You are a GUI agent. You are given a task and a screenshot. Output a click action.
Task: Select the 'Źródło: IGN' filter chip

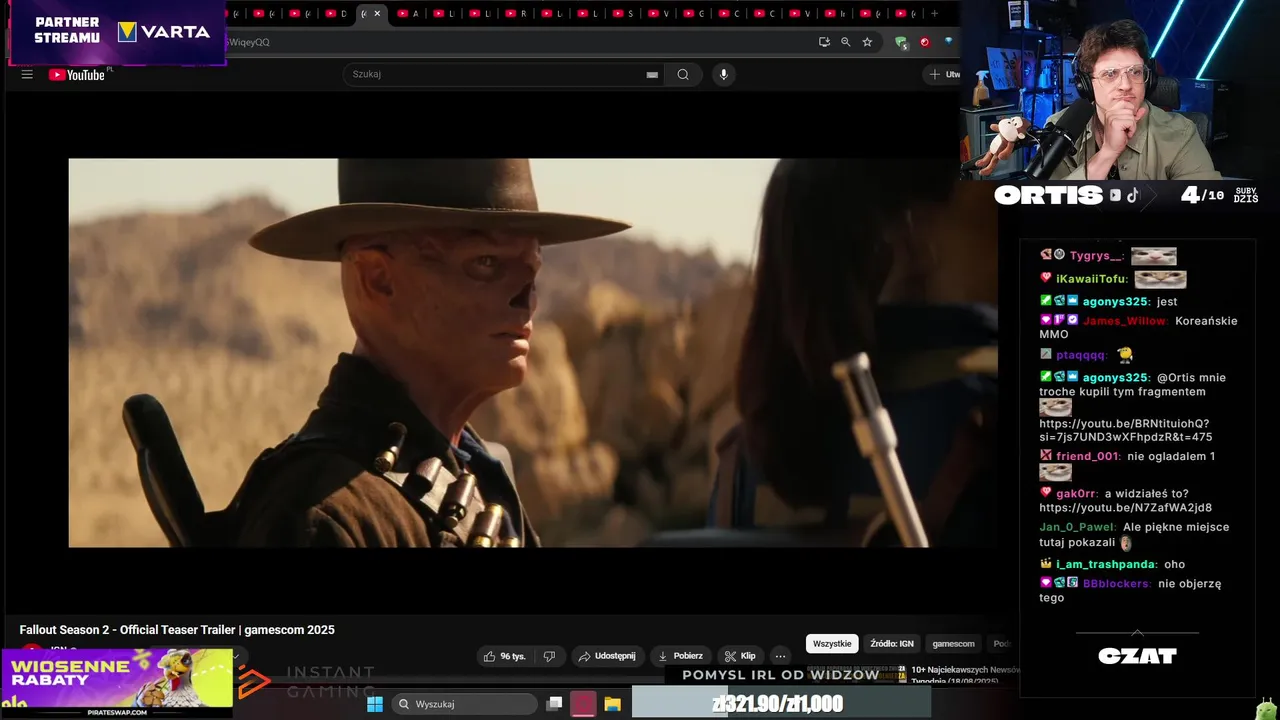coord(892,644)
